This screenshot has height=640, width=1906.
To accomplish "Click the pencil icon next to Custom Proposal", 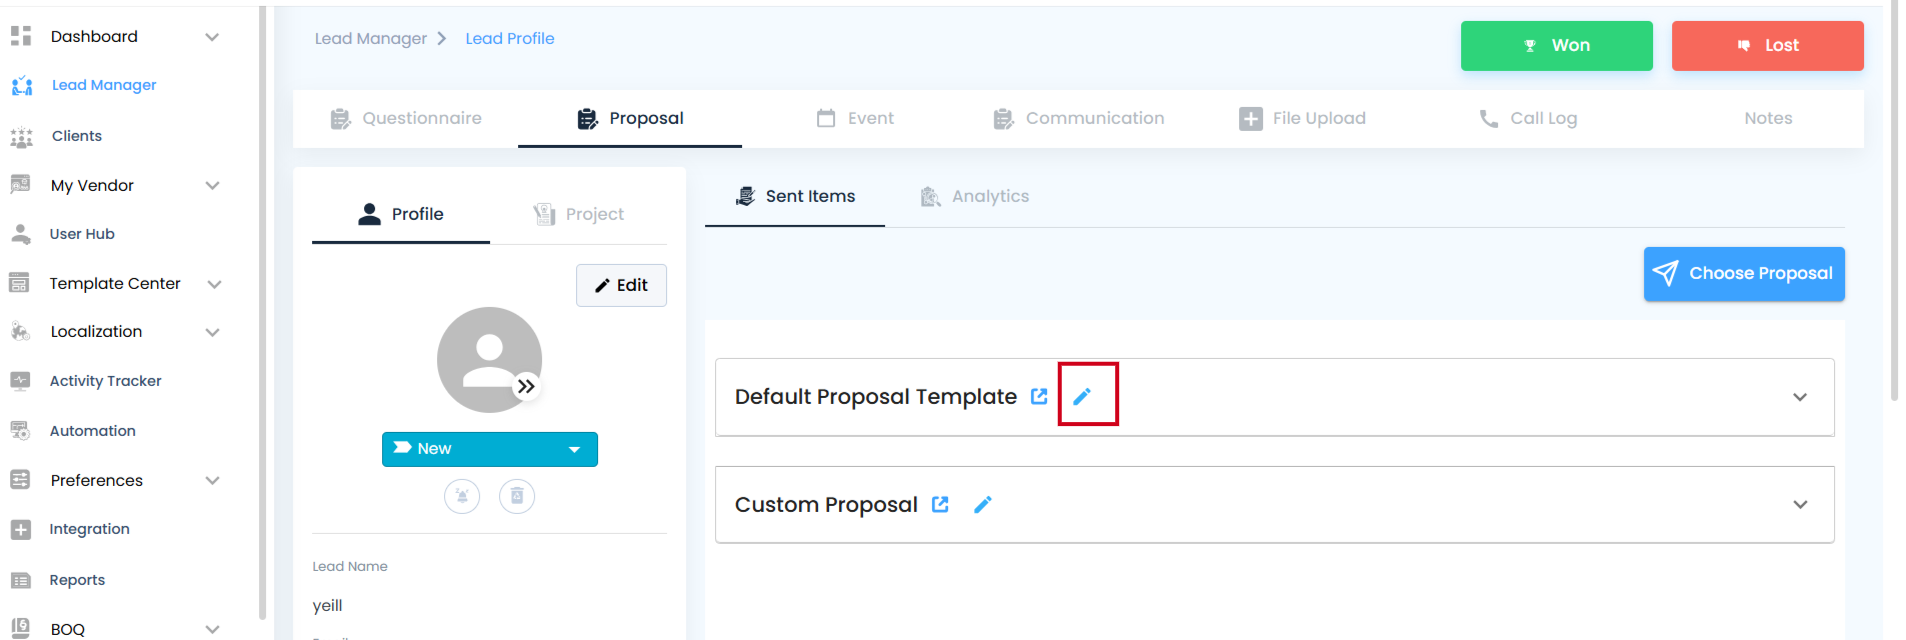I will point(983,504).
